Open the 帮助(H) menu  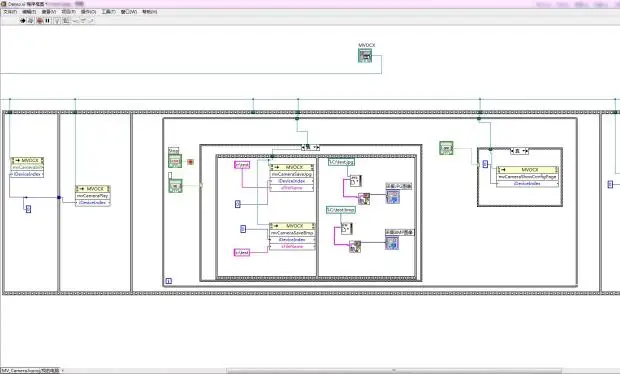tap(149, 12)
